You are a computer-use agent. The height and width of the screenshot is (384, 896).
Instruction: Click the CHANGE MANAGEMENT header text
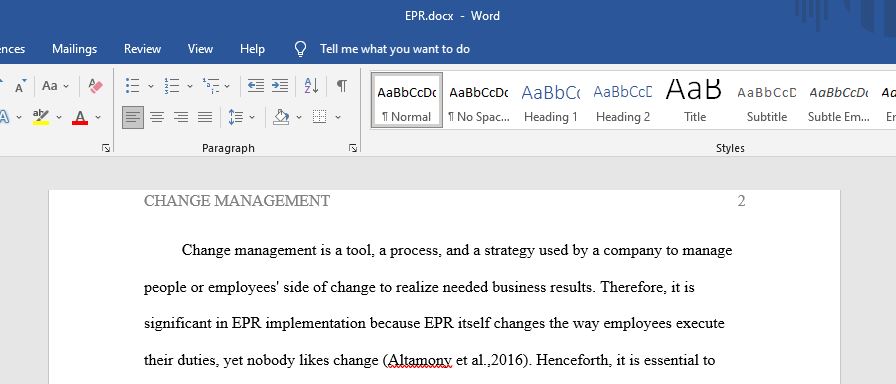click(x=237, y=201)
